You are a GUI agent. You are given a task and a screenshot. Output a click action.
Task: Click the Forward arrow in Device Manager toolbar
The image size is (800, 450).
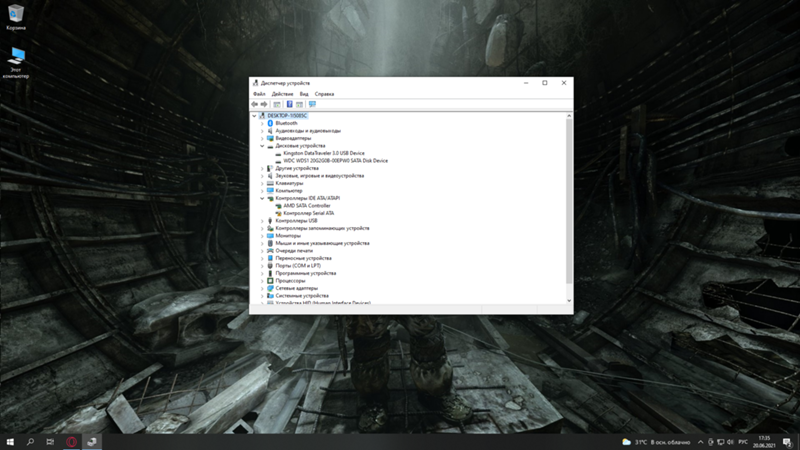tap(264, 104)
